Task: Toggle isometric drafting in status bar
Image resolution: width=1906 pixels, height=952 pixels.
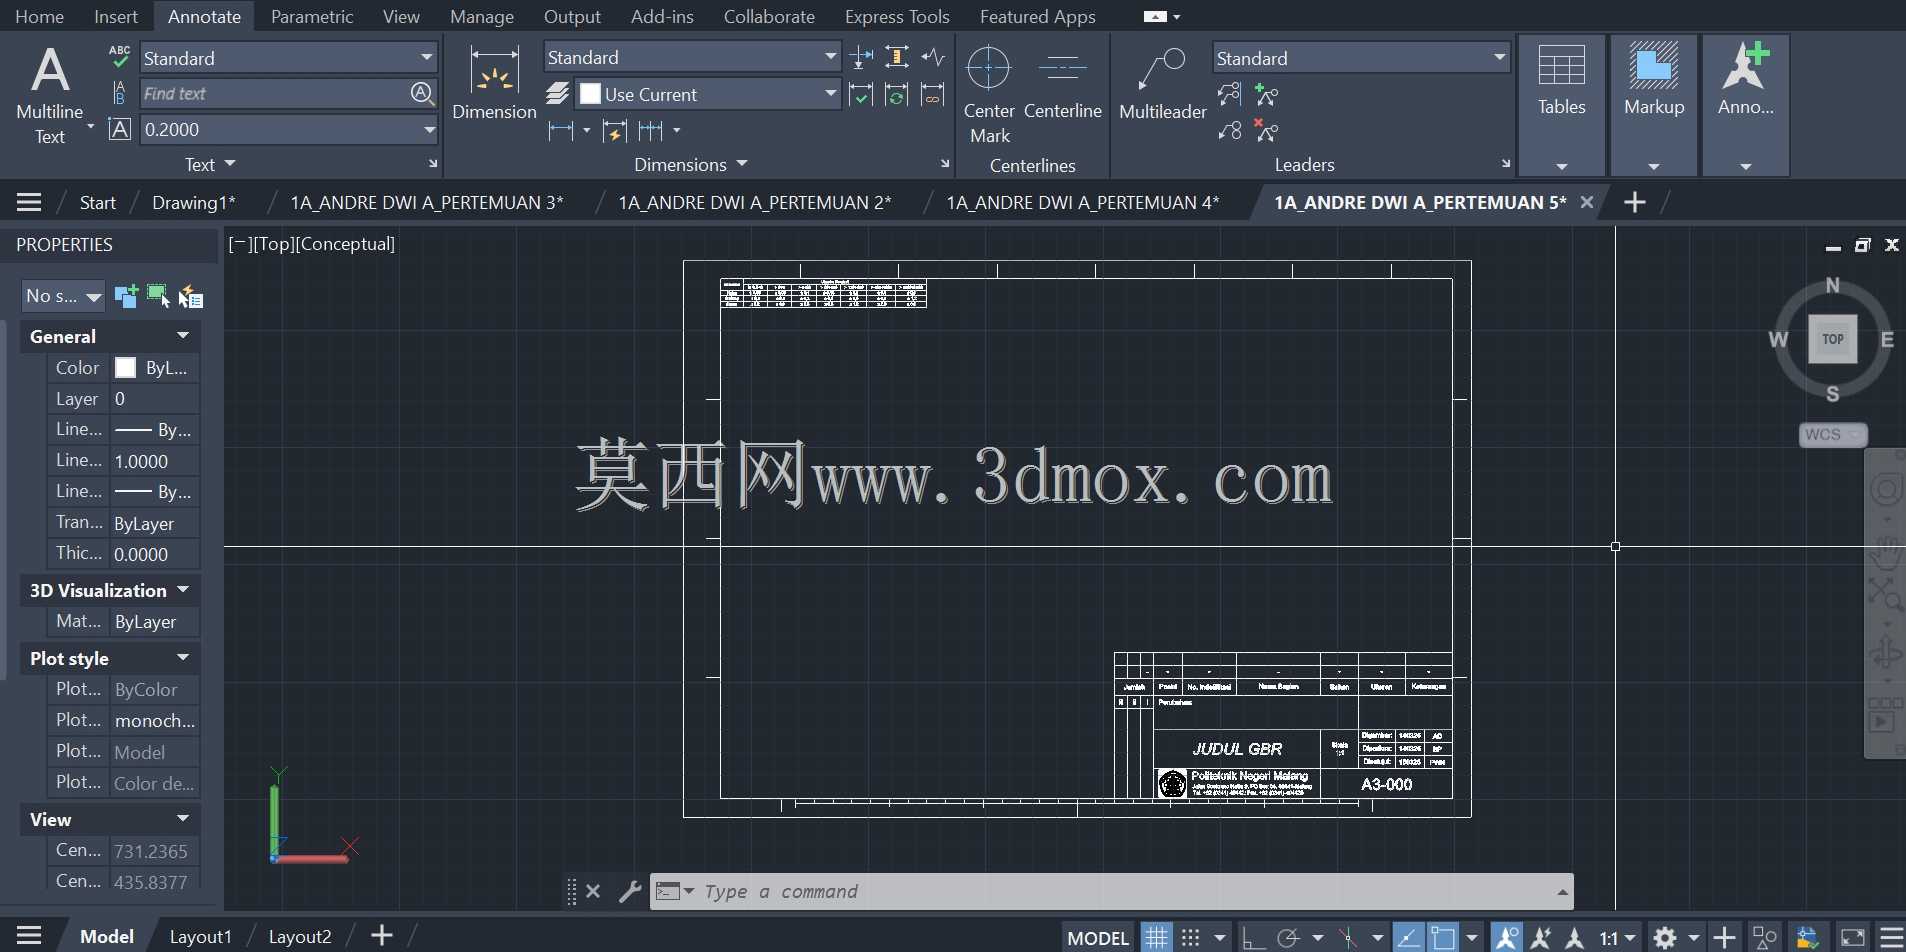Action: [1348, 938]
